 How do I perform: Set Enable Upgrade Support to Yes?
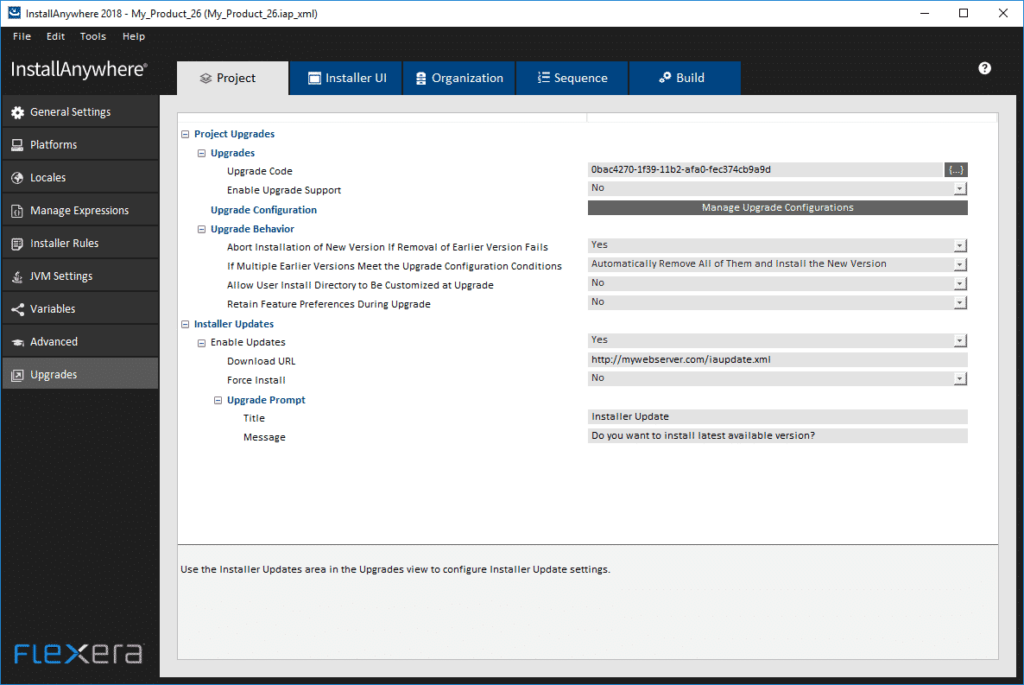(x=958, y=188)
